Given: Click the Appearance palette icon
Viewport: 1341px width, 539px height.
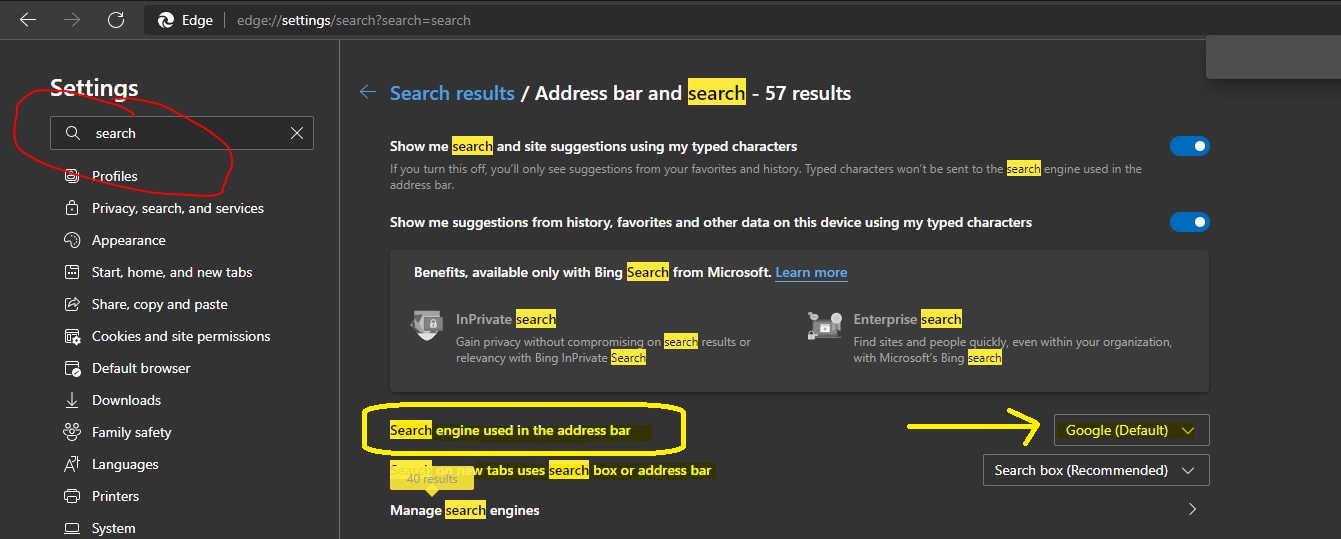Looking at the screenshot, I should pyautogui.click(x=72, y=240).
